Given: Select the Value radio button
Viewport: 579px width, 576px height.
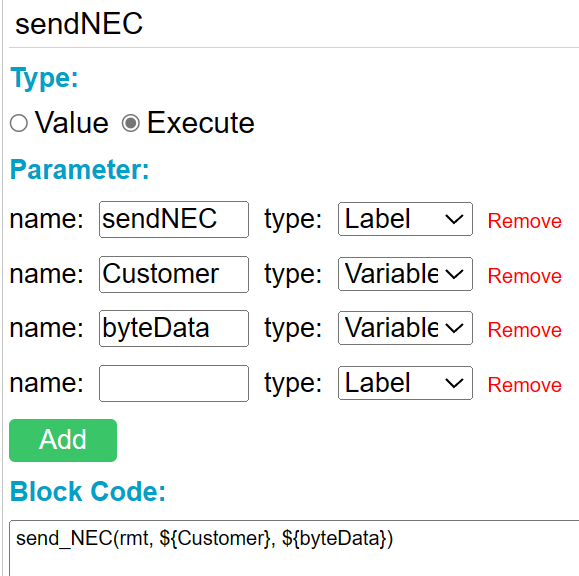Looking at the screenshot, I should click(x=19, y=123).
